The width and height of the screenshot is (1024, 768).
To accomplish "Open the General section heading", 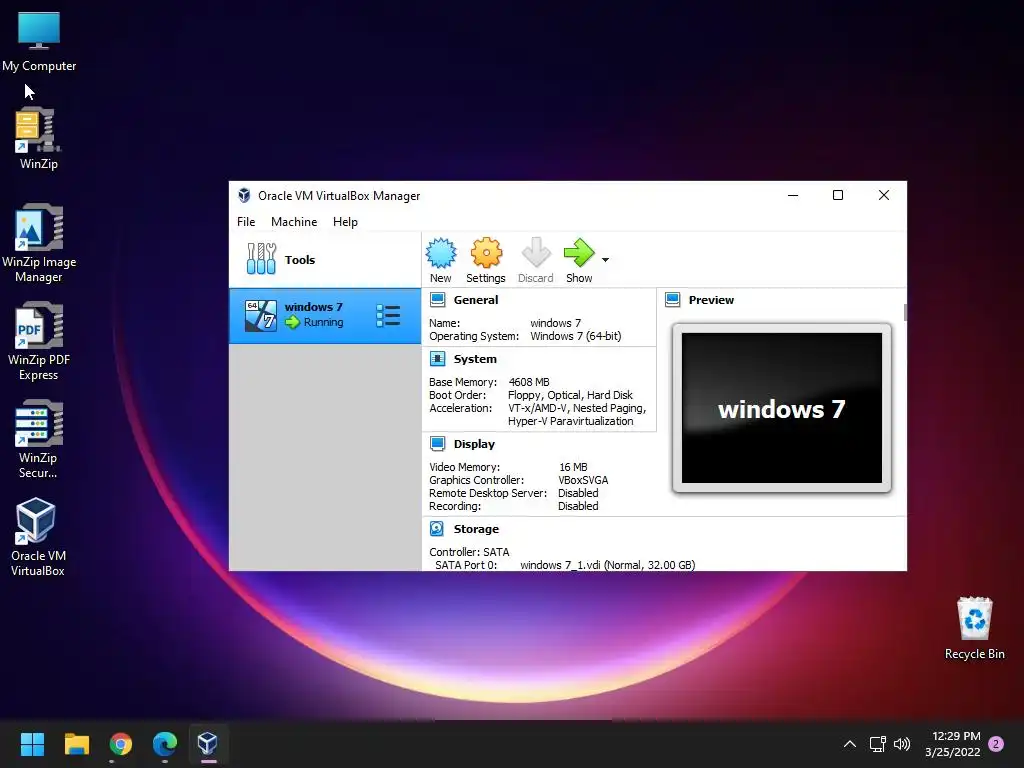I will tap(475, 300).
